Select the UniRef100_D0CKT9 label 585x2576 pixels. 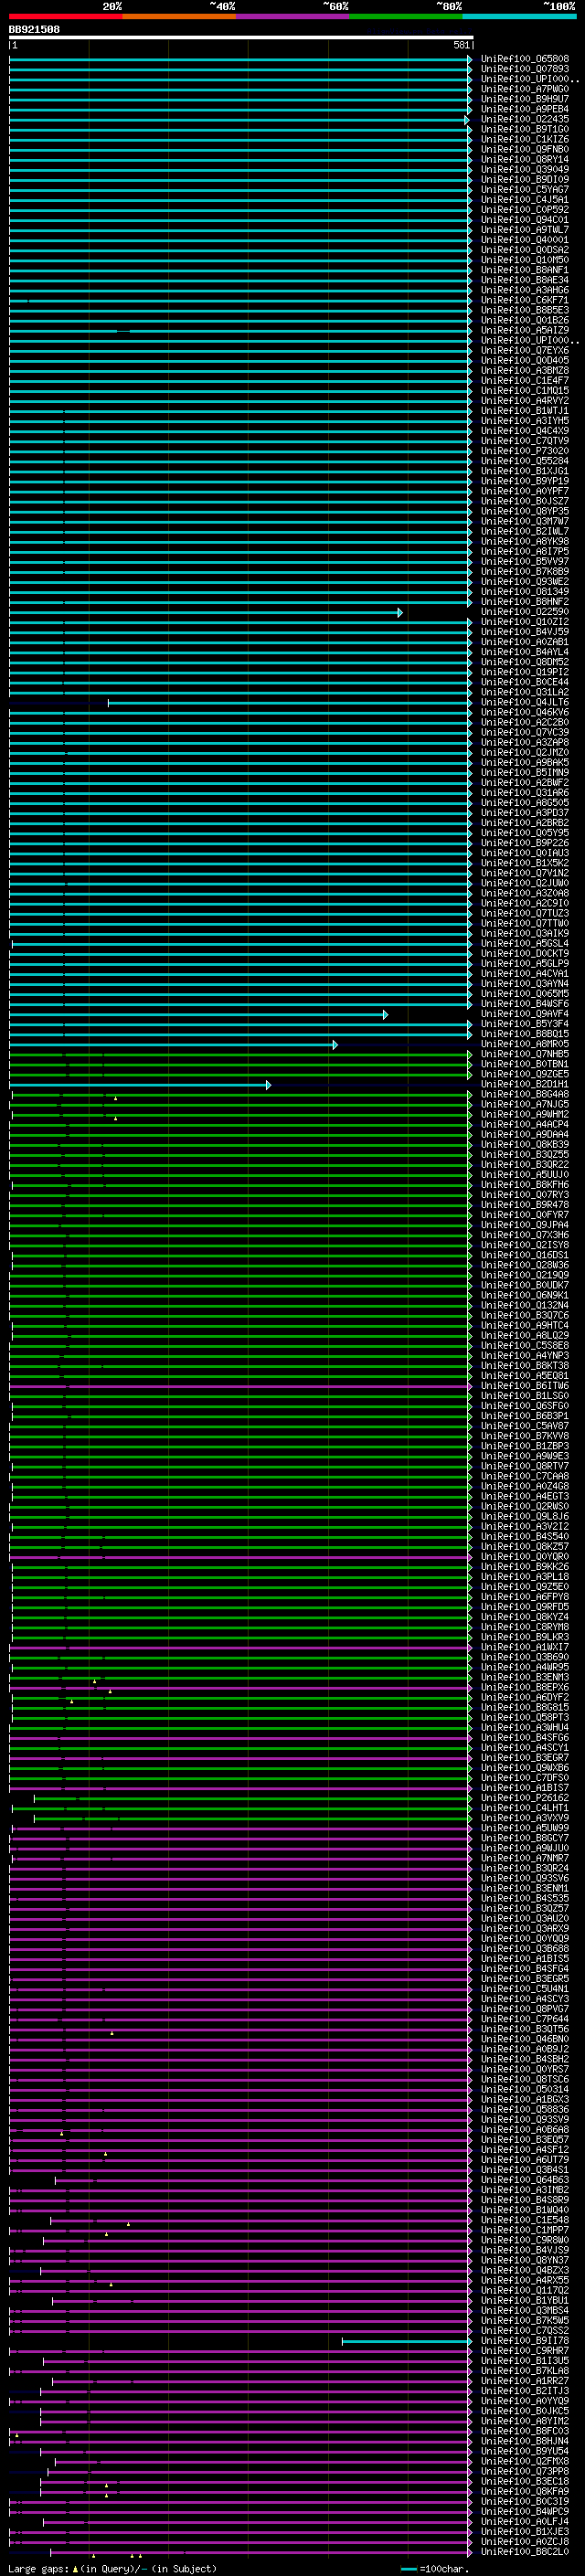click(525, 954)
